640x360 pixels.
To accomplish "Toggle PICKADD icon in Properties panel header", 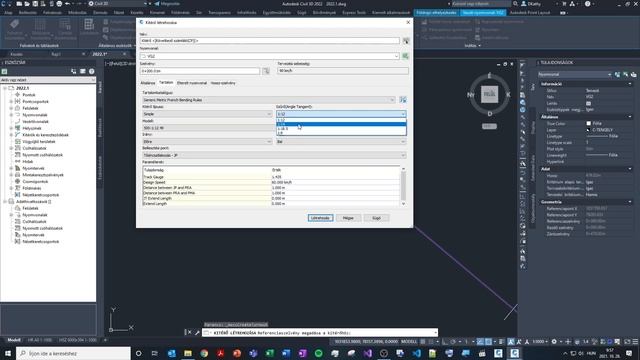I will (x=618, y=74).
